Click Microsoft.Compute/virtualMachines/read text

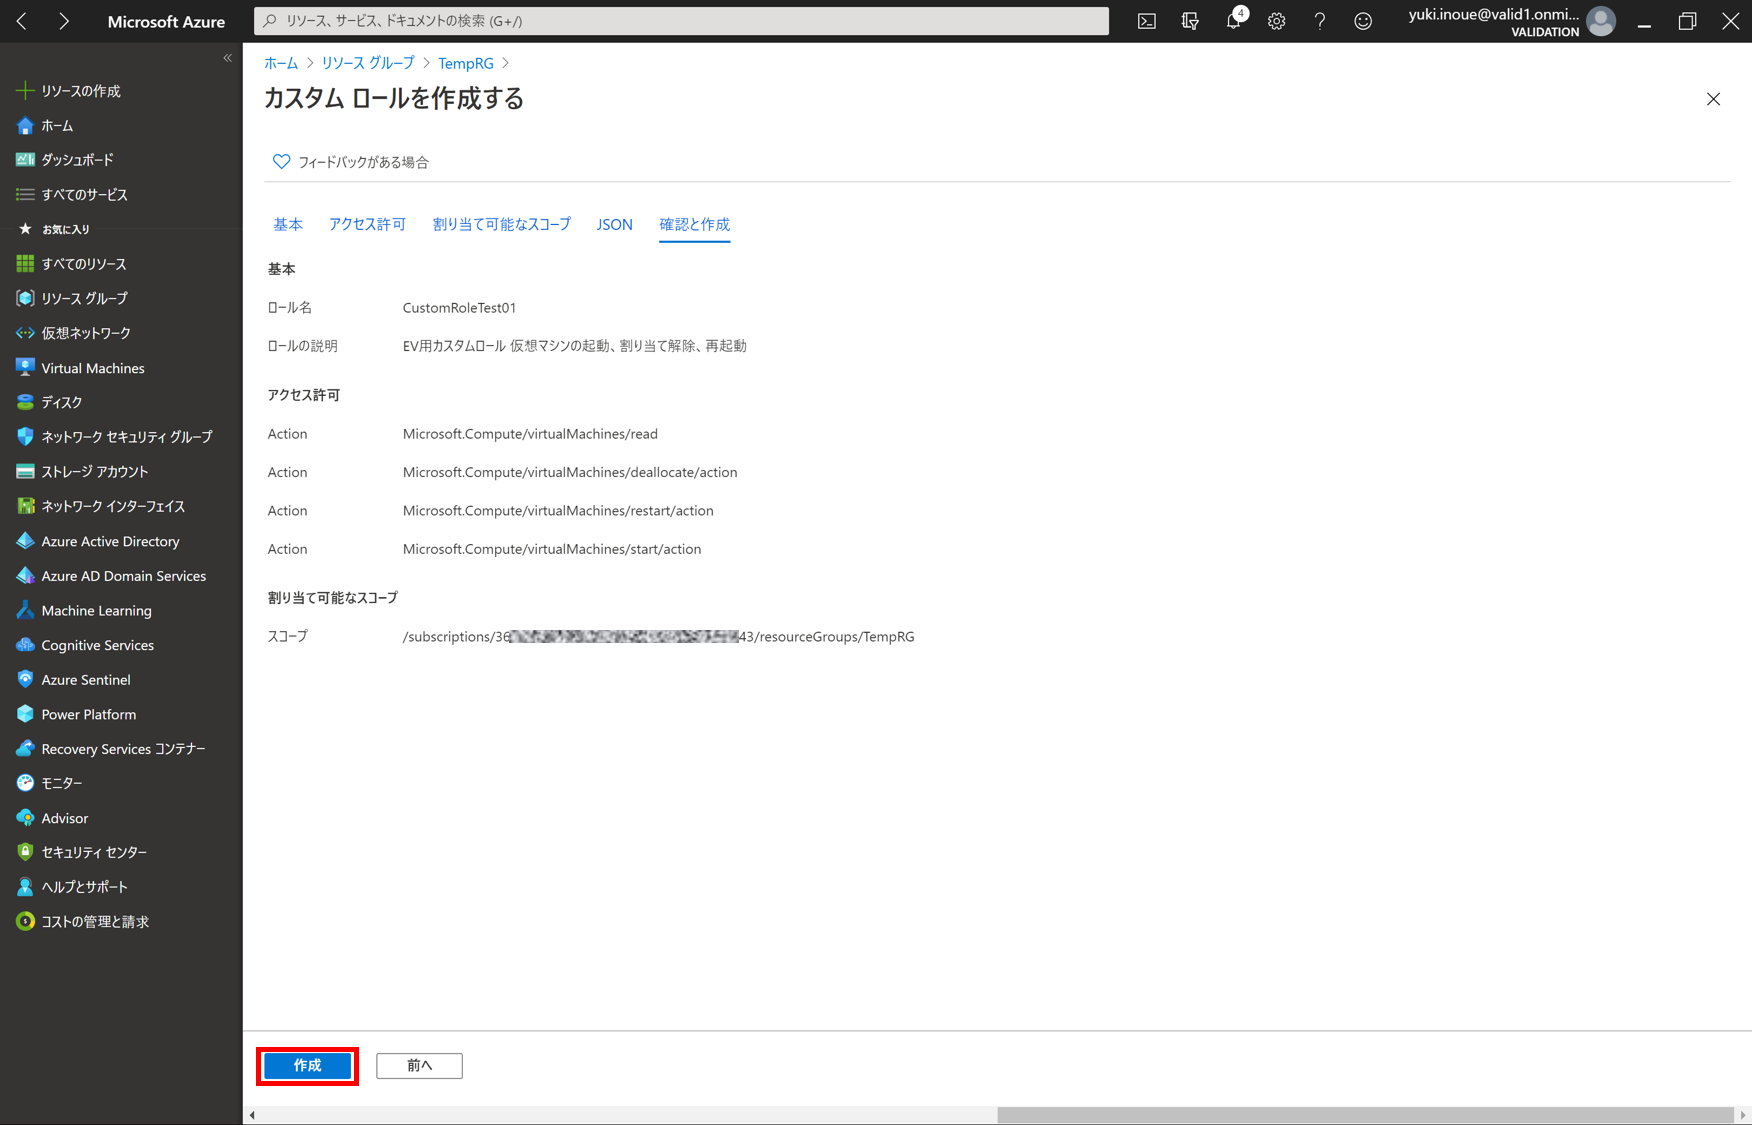click(x=530, y=434)
